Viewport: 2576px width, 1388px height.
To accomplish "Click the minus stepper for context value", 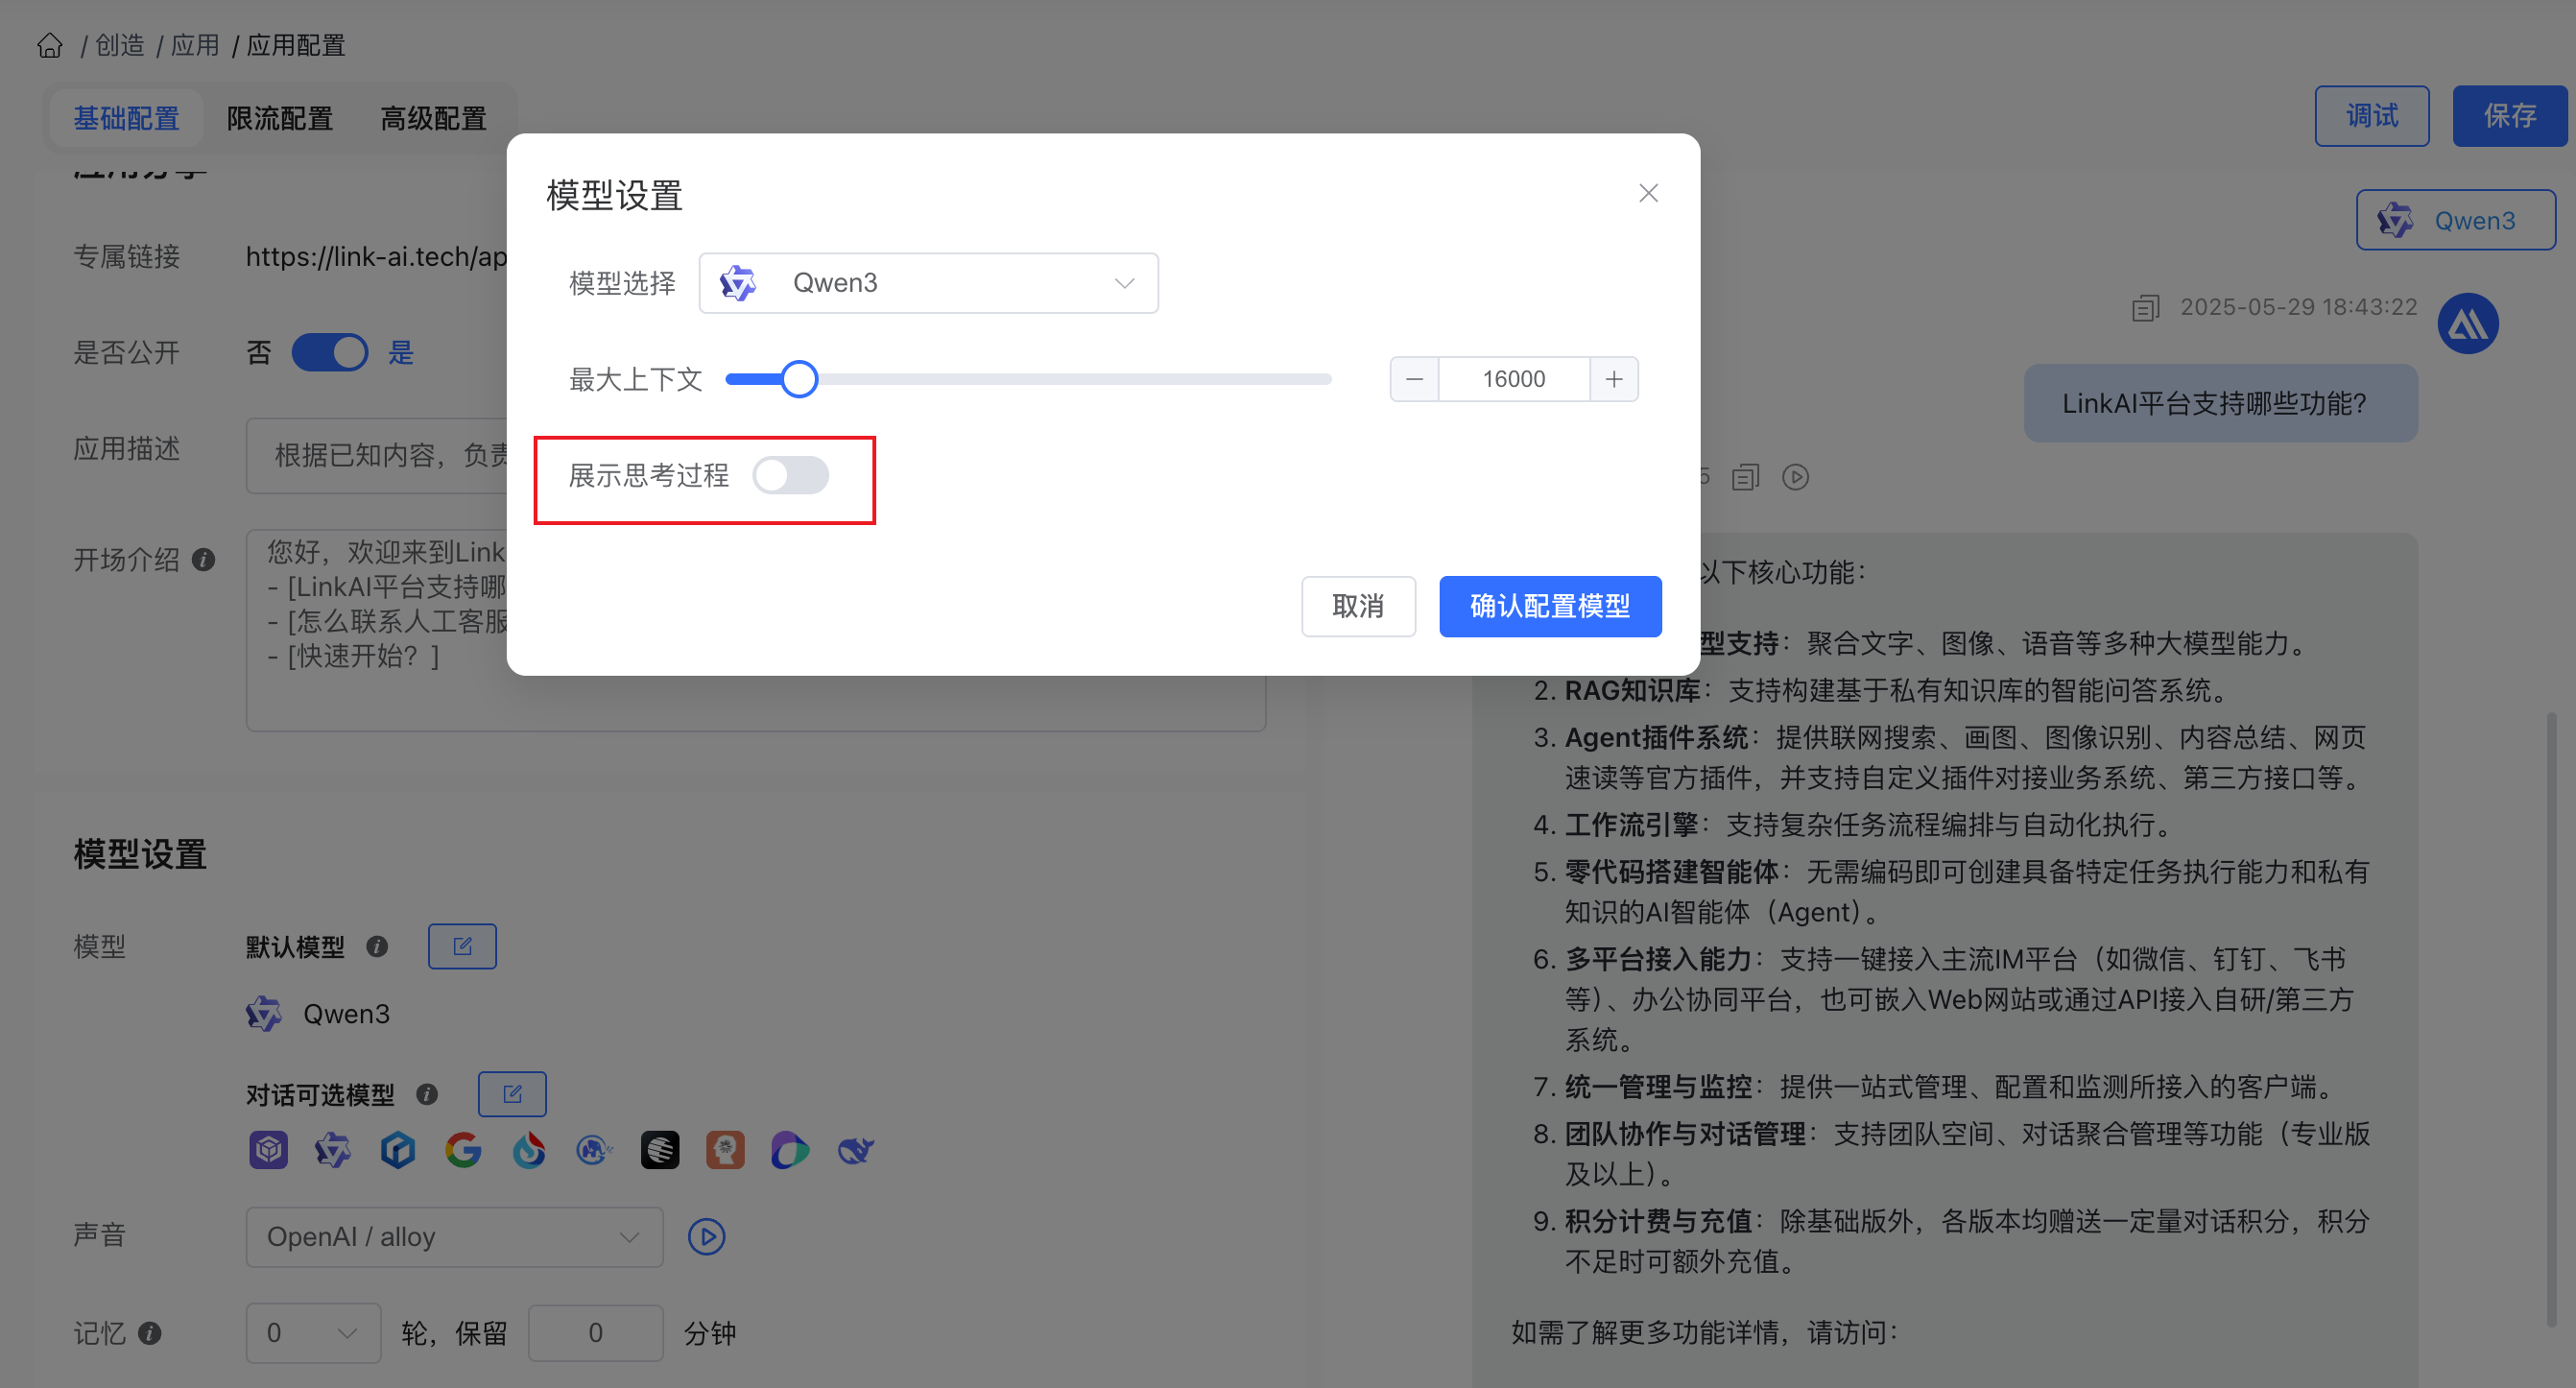I will 1414,379.
